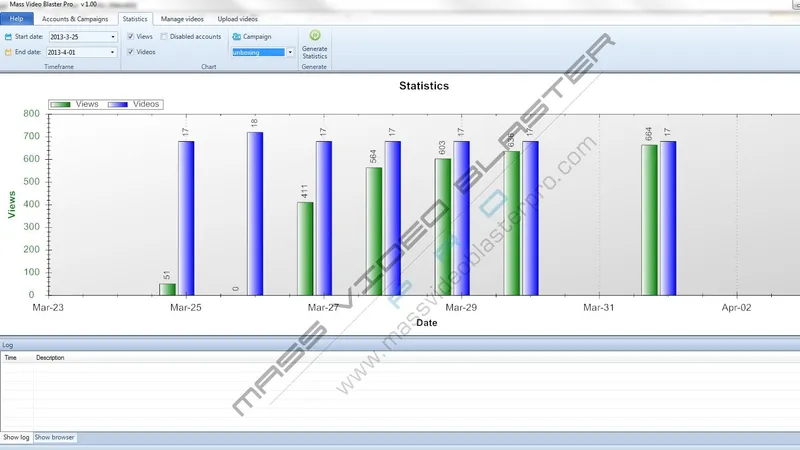This screenshot has height=450, width=800.
Task: Toggle the Views checkbox
Action: tap(131, 37)
